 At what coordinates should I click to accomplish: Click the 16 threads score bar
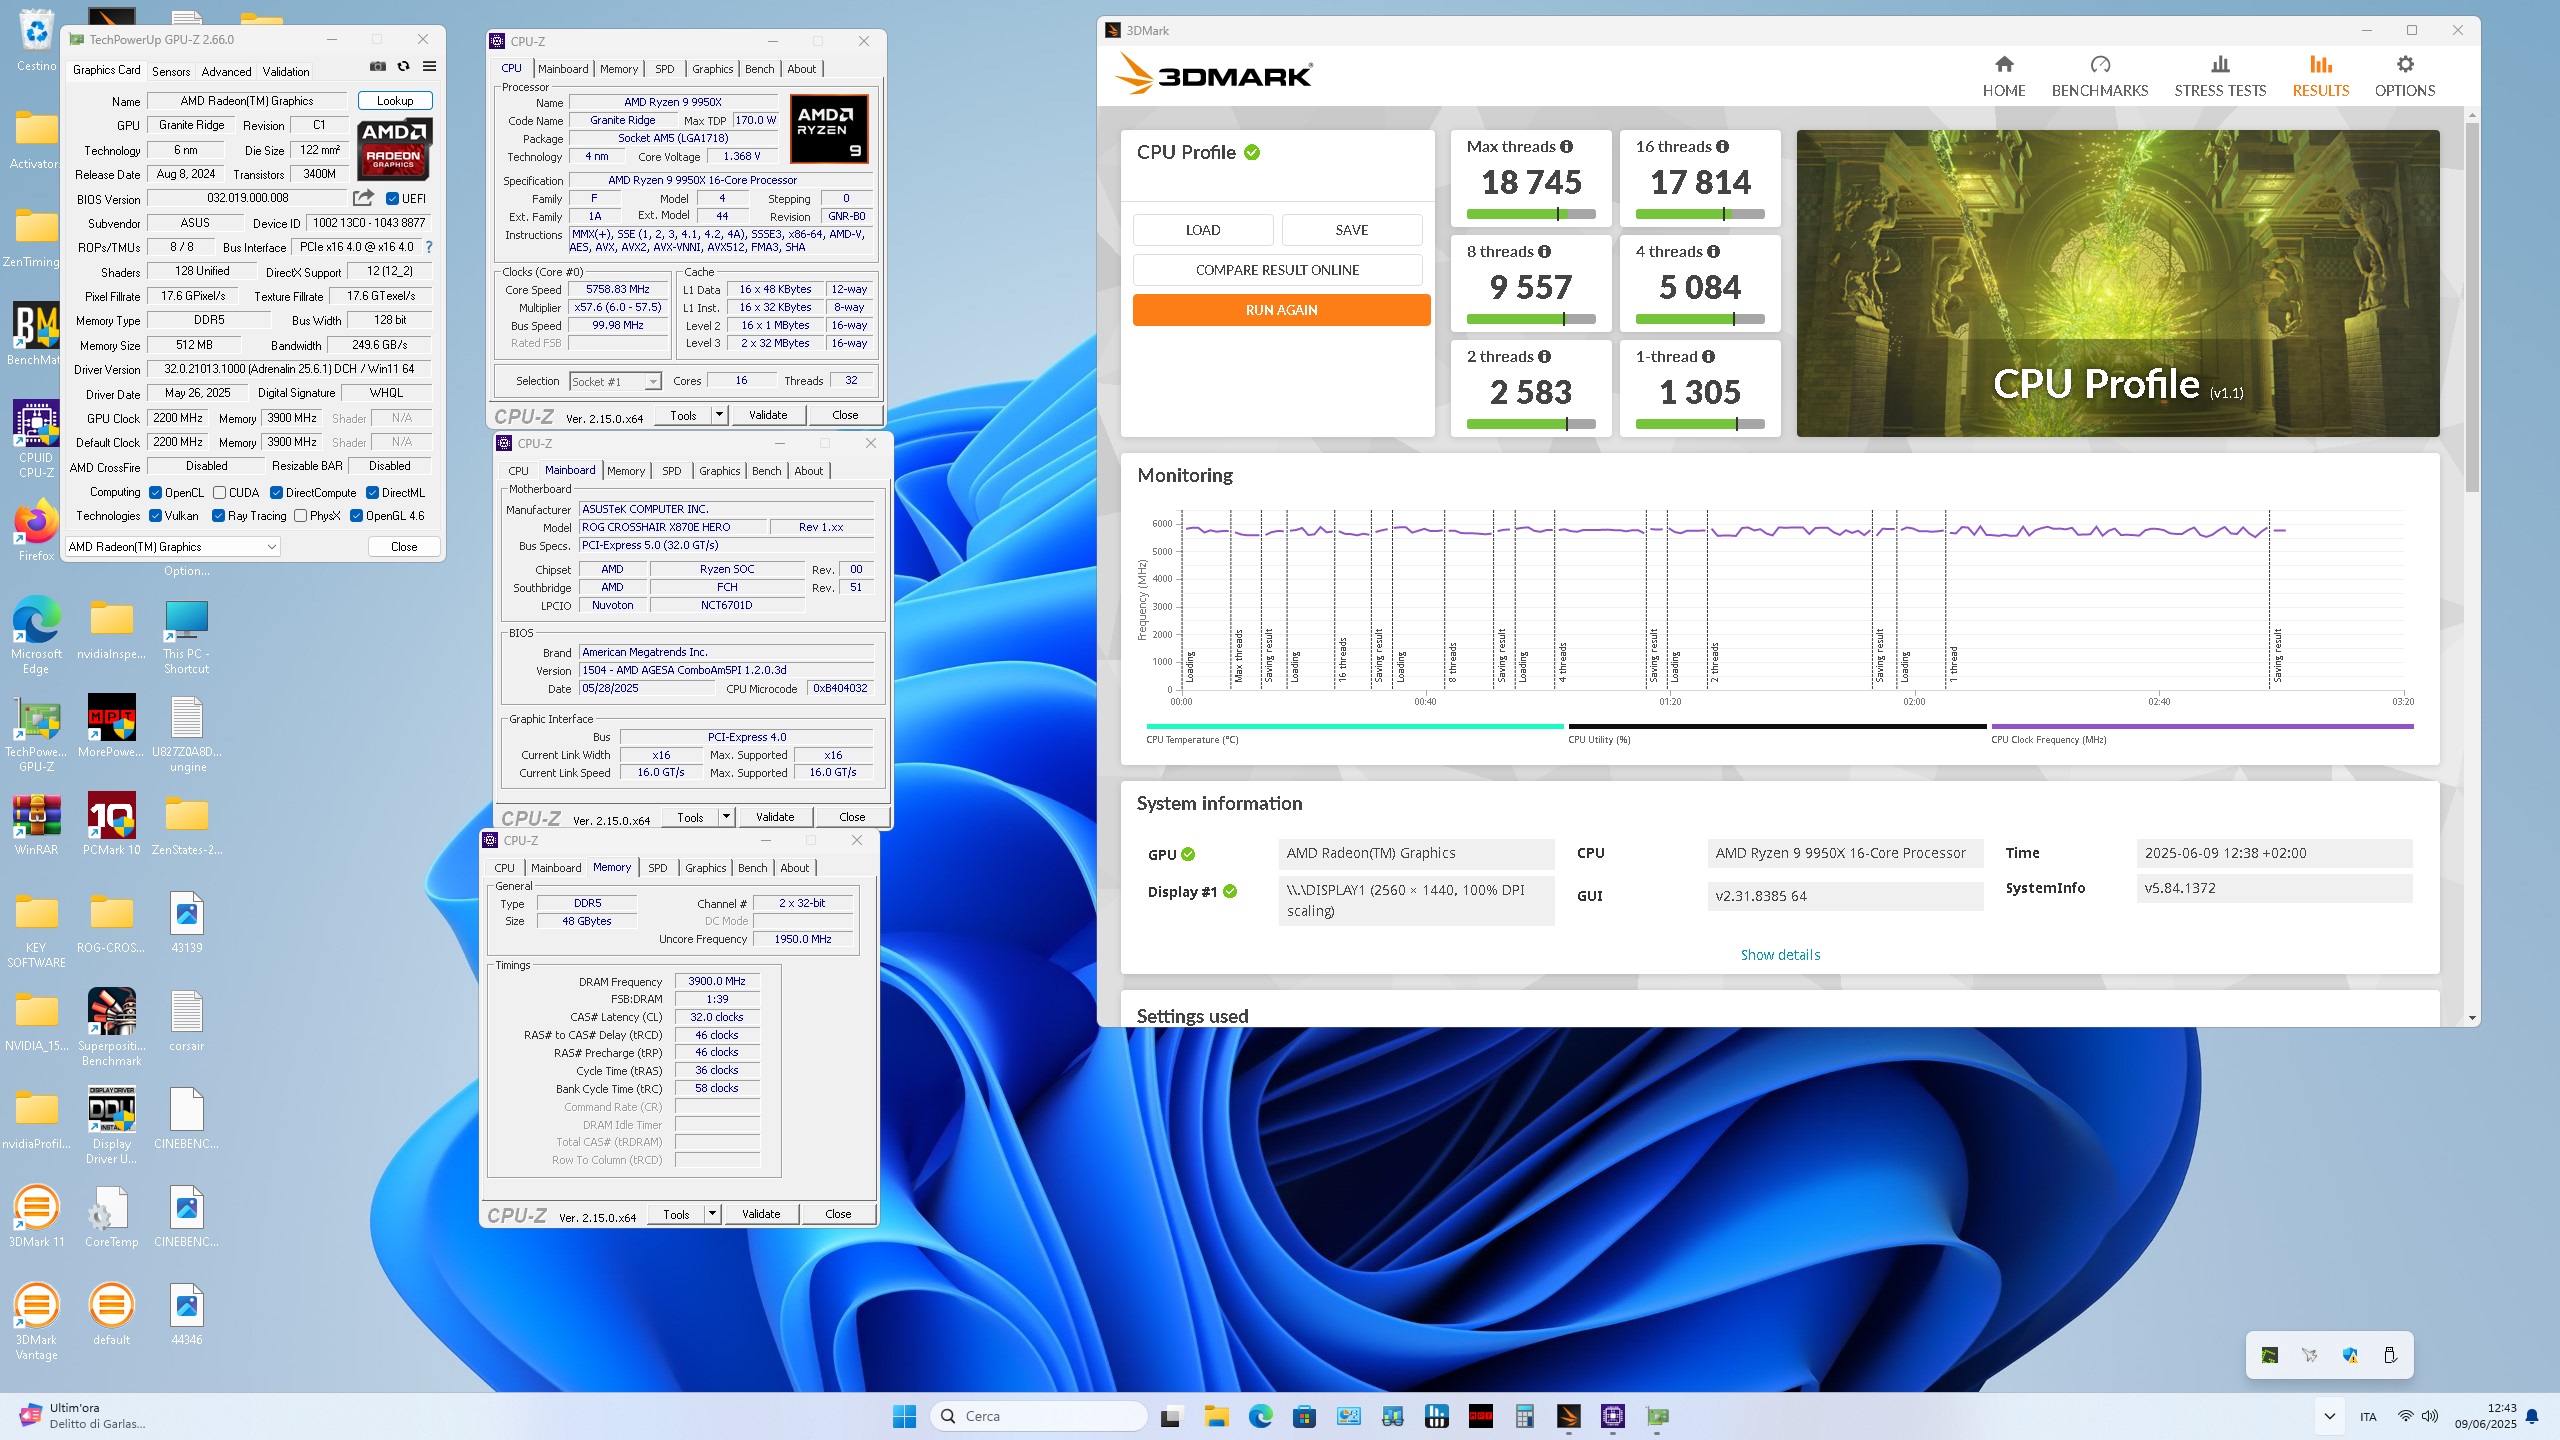tap(1699, 214)
